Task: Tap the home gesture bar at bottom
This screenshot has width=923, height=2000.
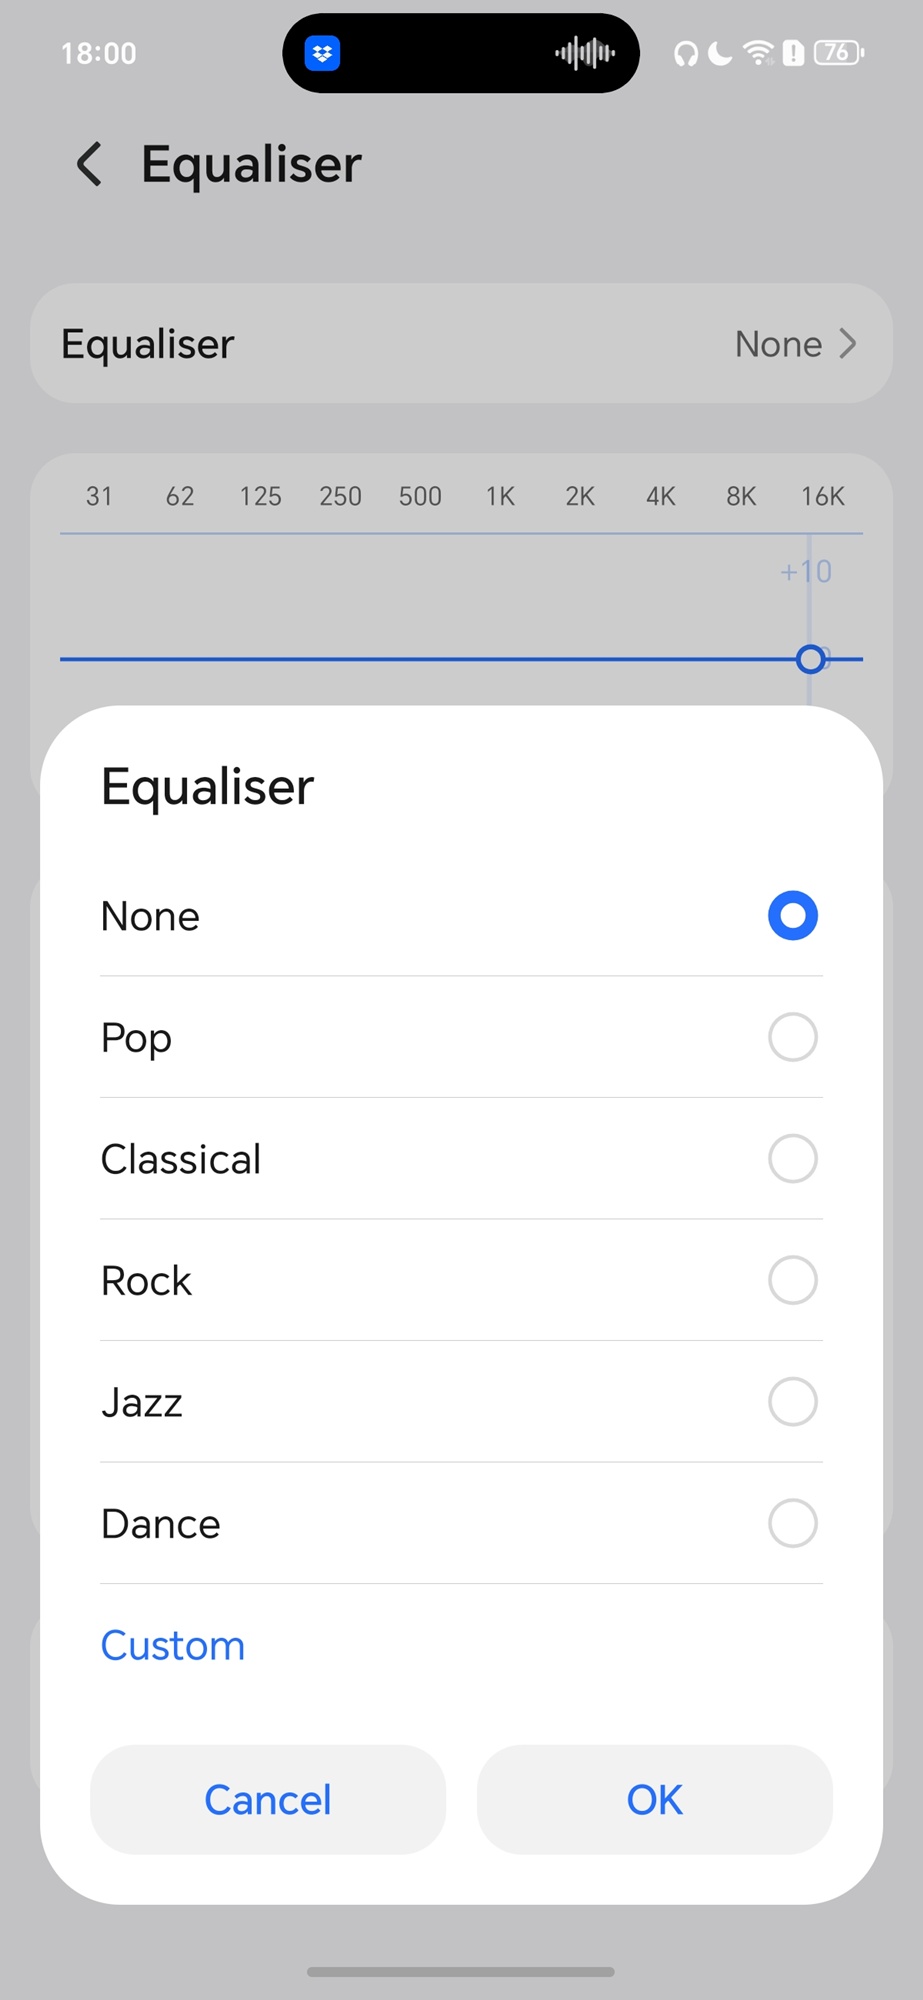Action: point(461,1972)
